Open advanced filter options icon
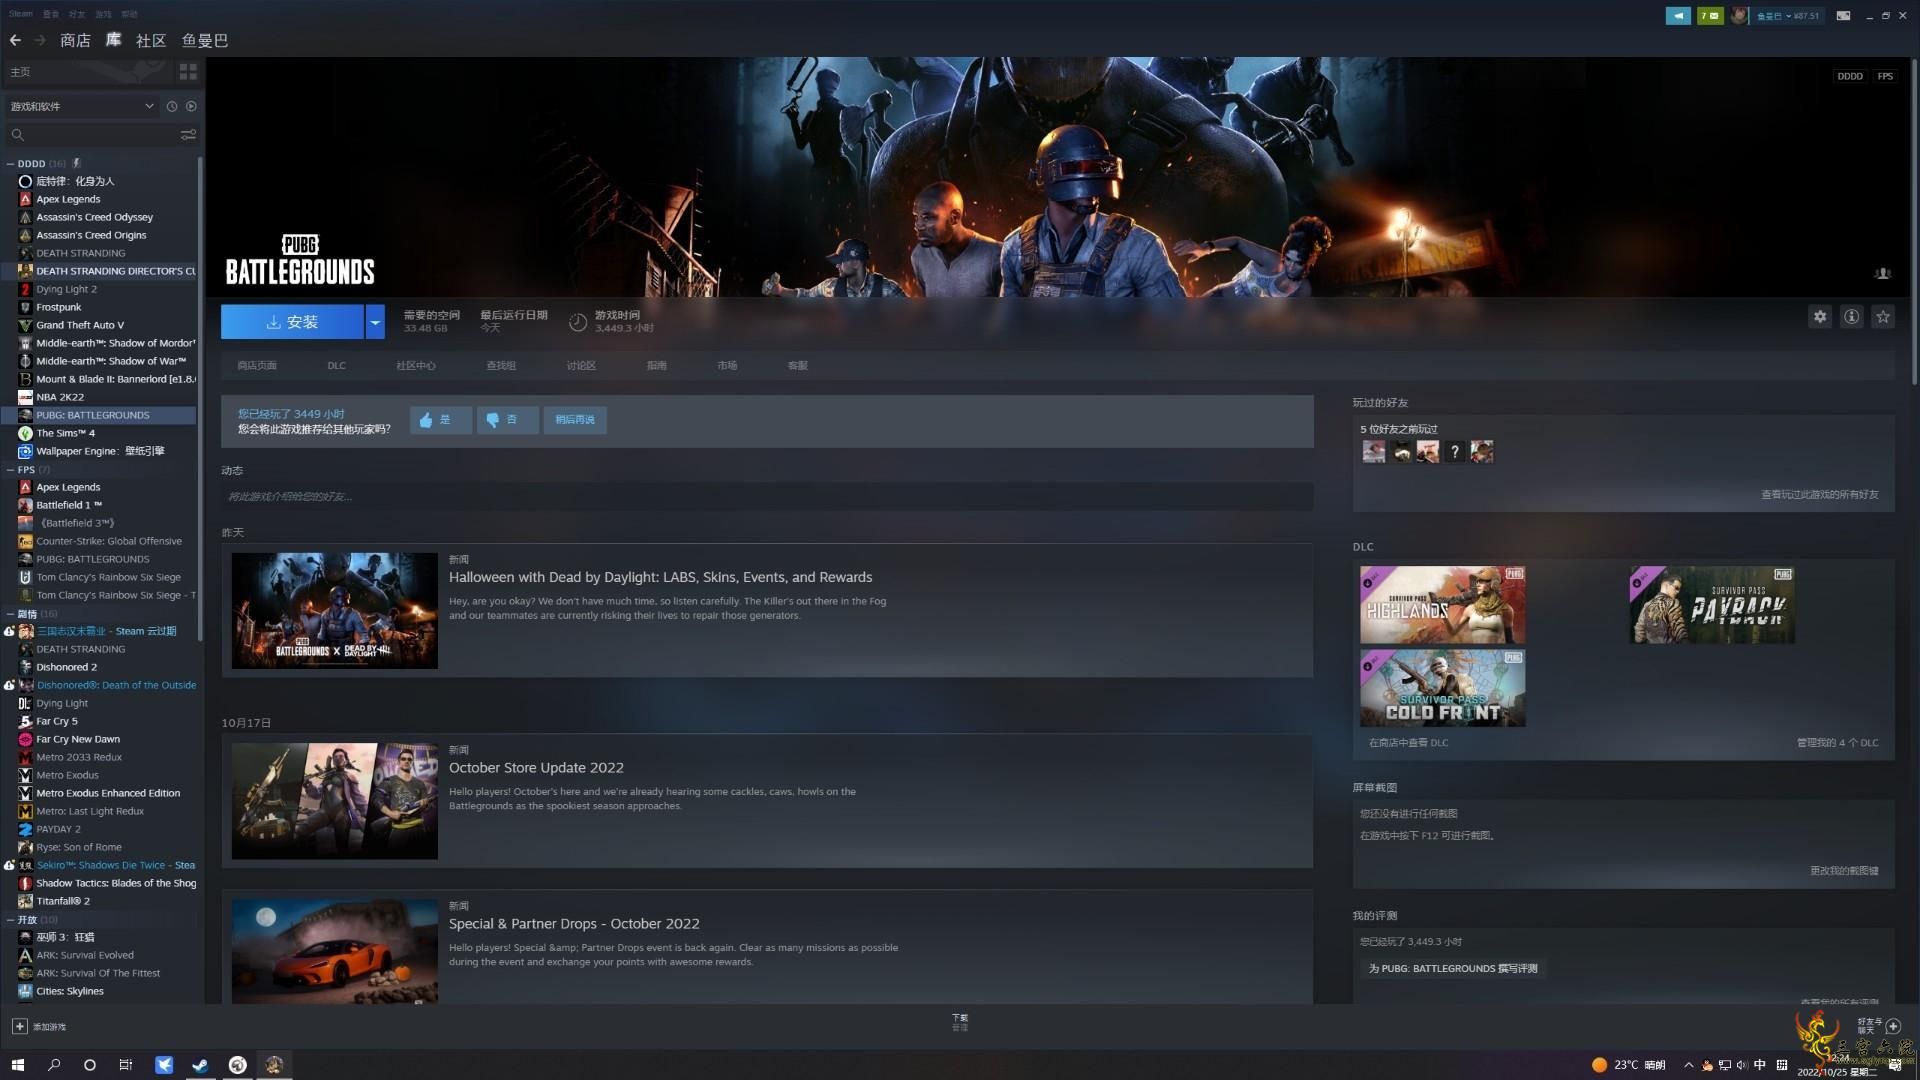Image resolution: width=1920 pixels, height=1080 pixels. (188, 134)
